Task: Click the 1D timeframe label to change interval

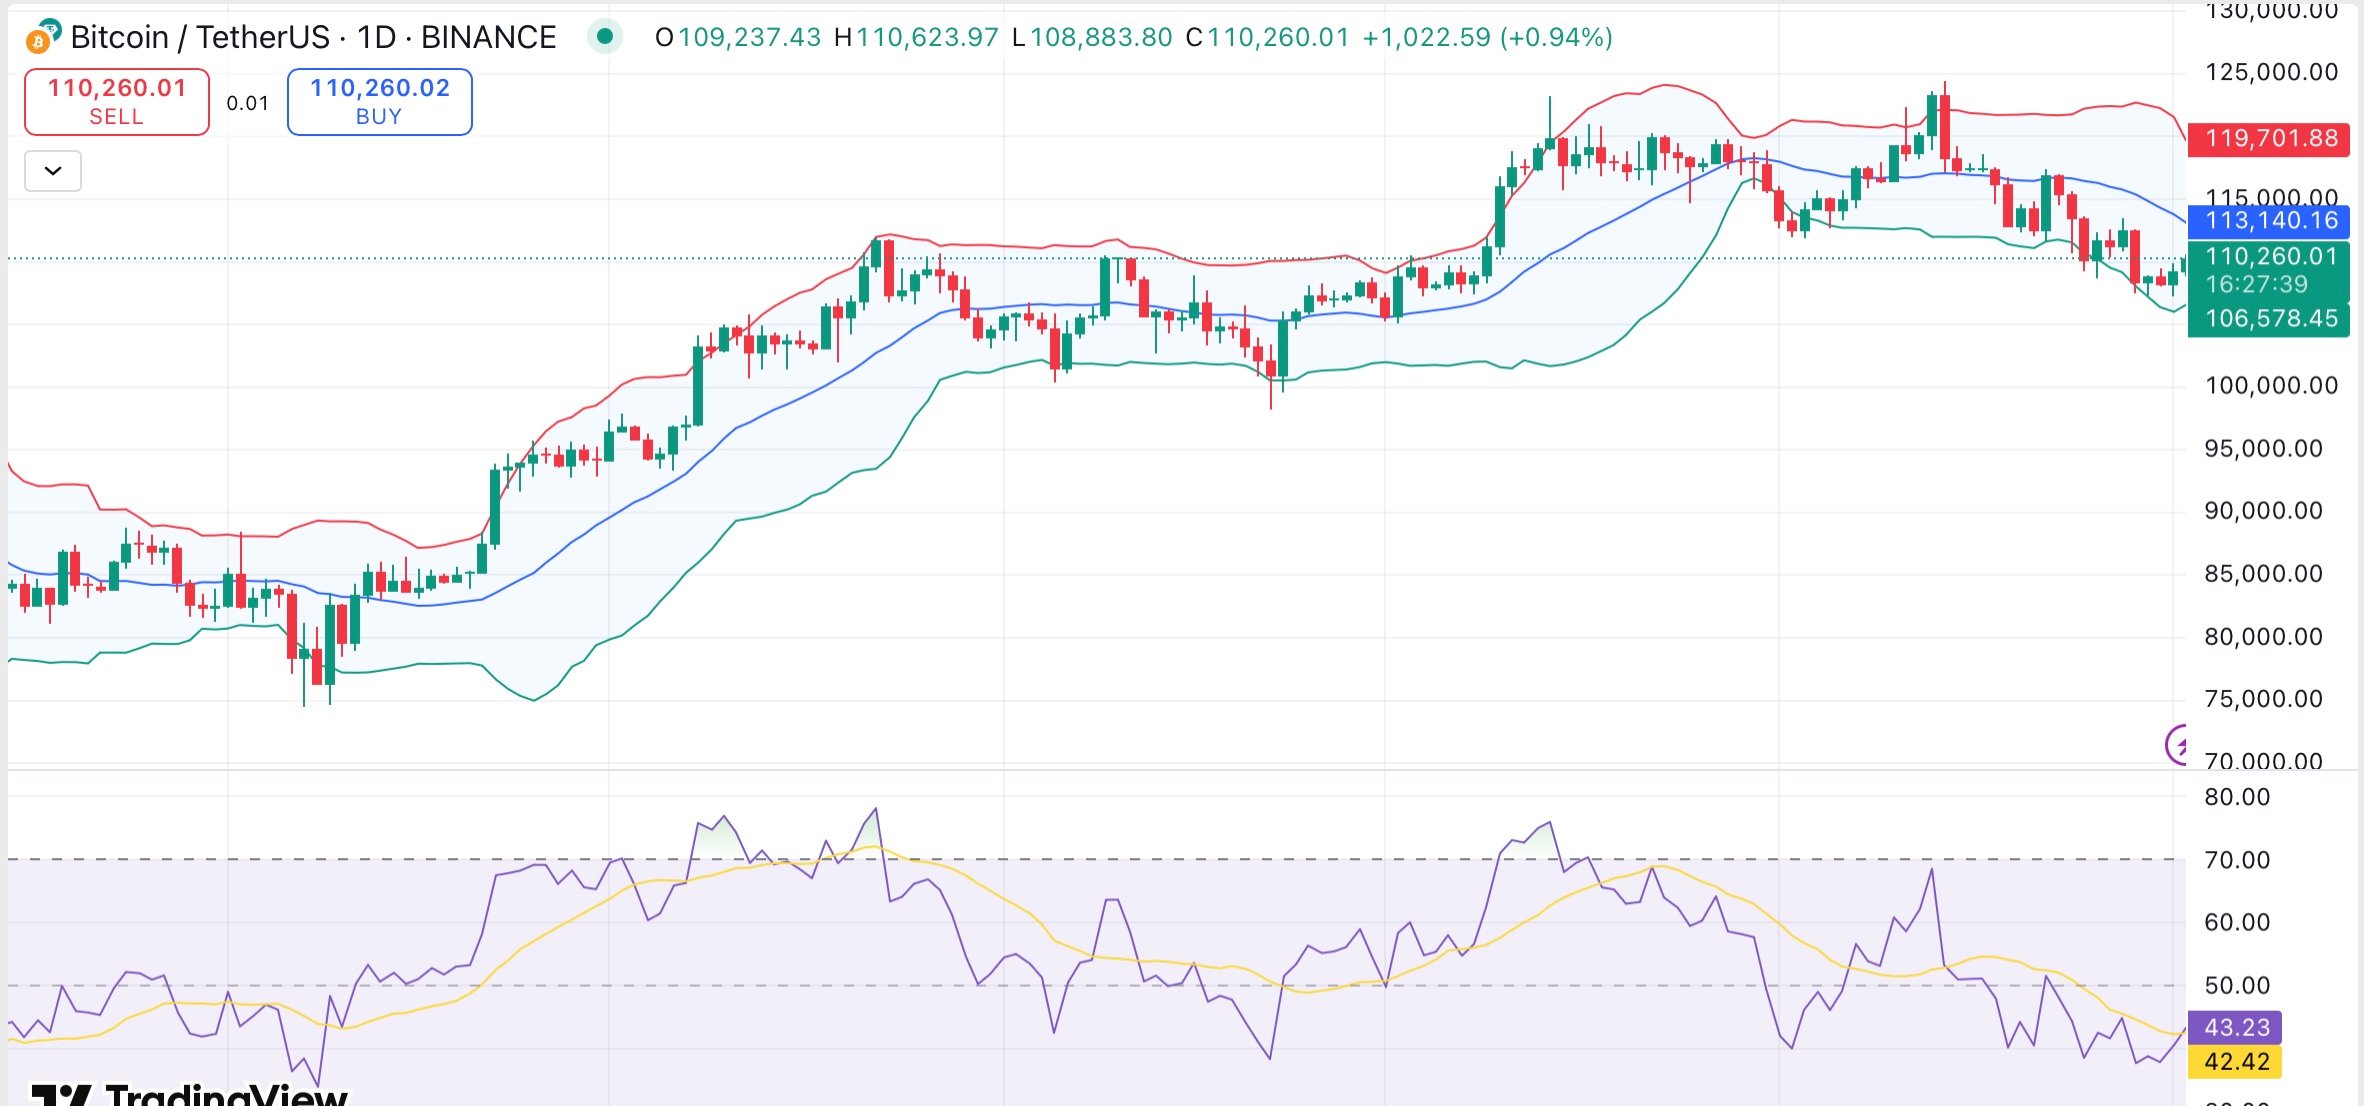Action: pyautogui.click(x=380, y=36)
